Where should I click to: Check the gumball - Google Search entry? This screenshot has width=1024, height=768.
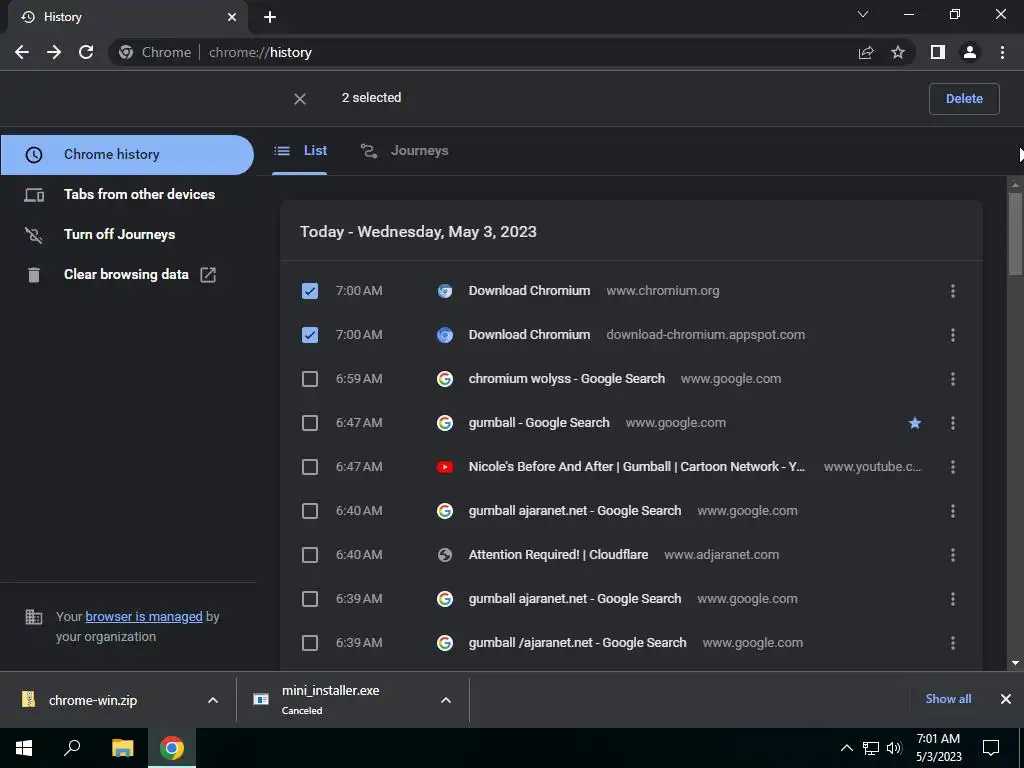tap(310, 423)
